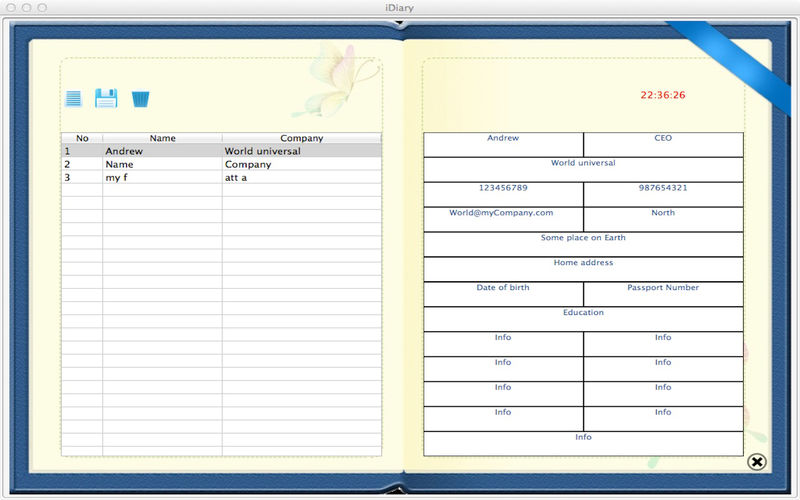Click the World universal company field
This screenshot has height=500, width=800.
583,170
